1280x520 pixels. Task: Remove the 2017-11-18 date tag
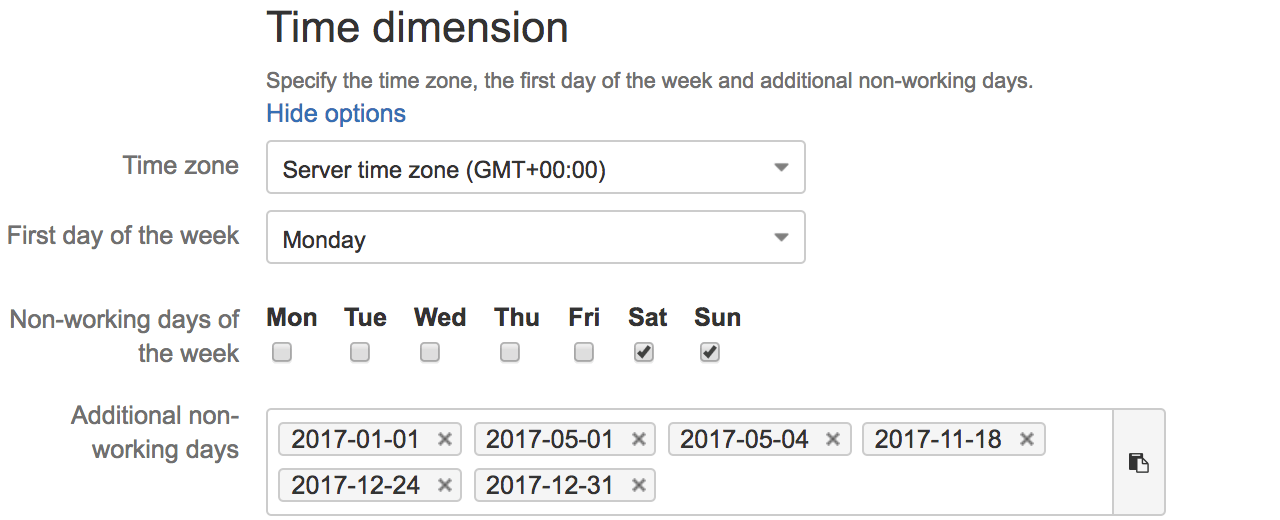tap(1027, 439)
